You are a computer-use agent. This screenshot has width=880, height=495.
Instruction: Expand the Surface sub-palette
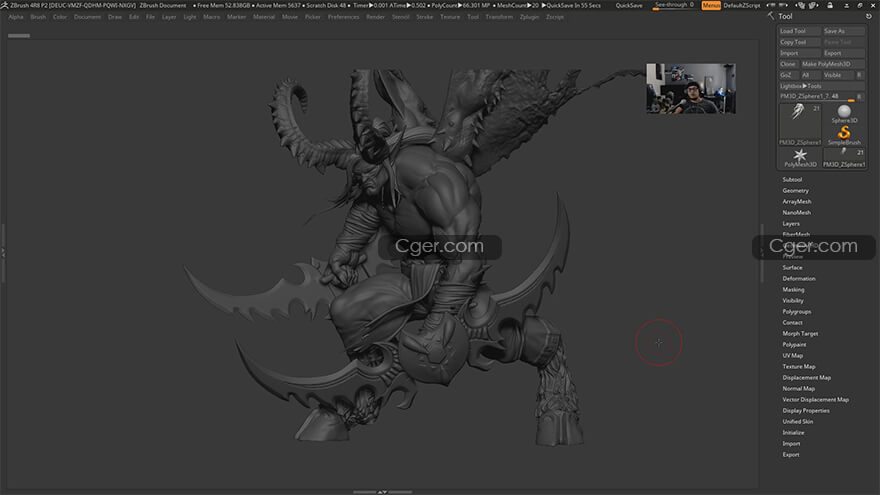point(792,268)
